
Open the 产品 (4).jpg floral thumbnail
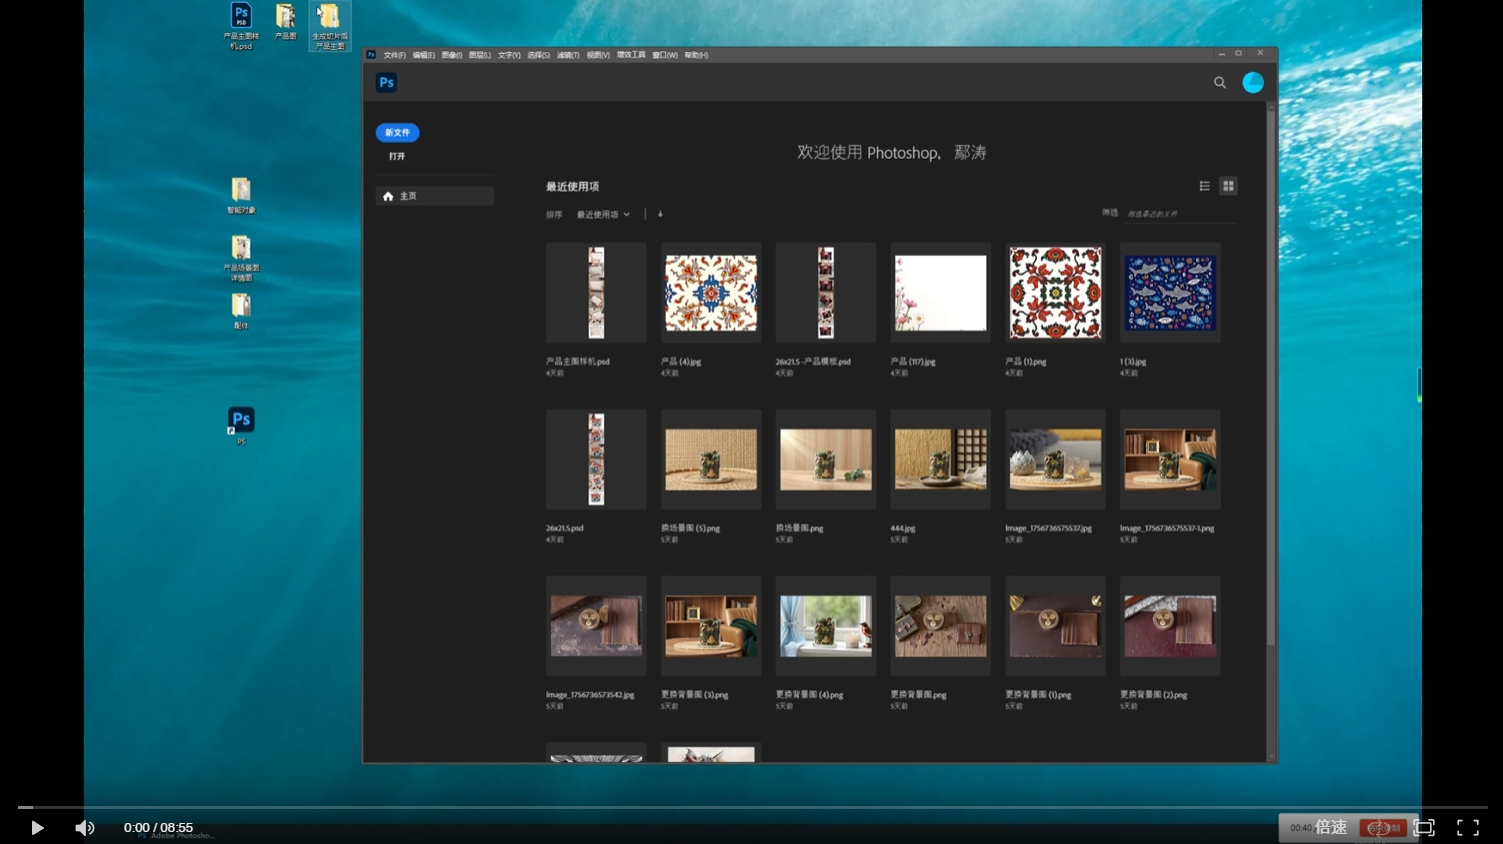711,293
